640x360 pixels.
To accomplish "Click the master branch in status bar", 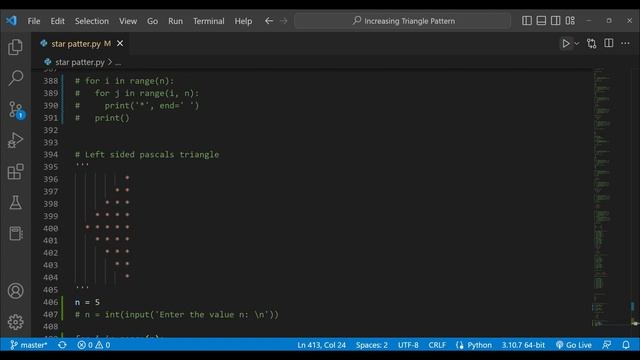I will [29, 345].
